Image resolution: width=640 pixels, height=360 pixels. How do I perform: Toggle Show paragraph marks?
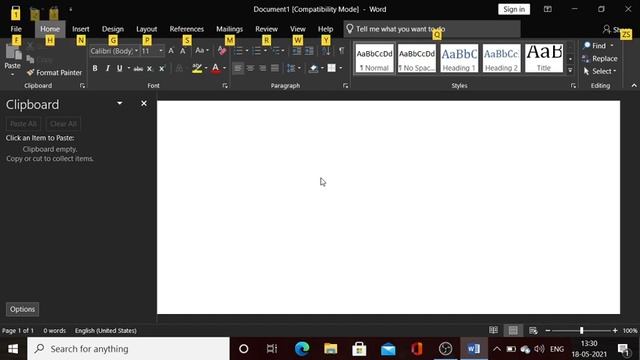tap(341, 51)
